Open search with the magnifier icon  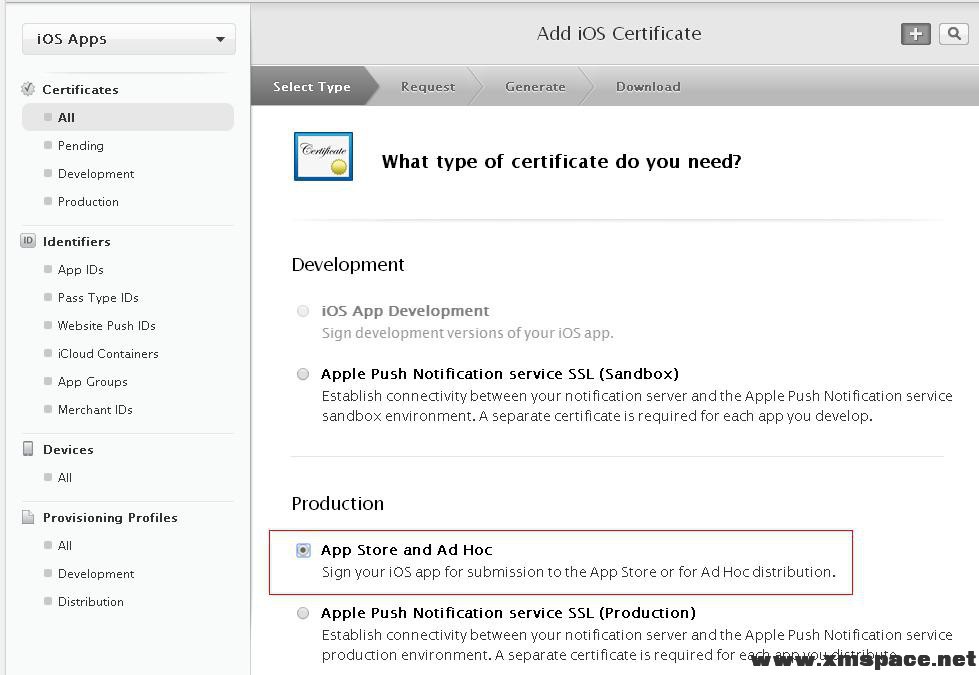coord(953,34)
